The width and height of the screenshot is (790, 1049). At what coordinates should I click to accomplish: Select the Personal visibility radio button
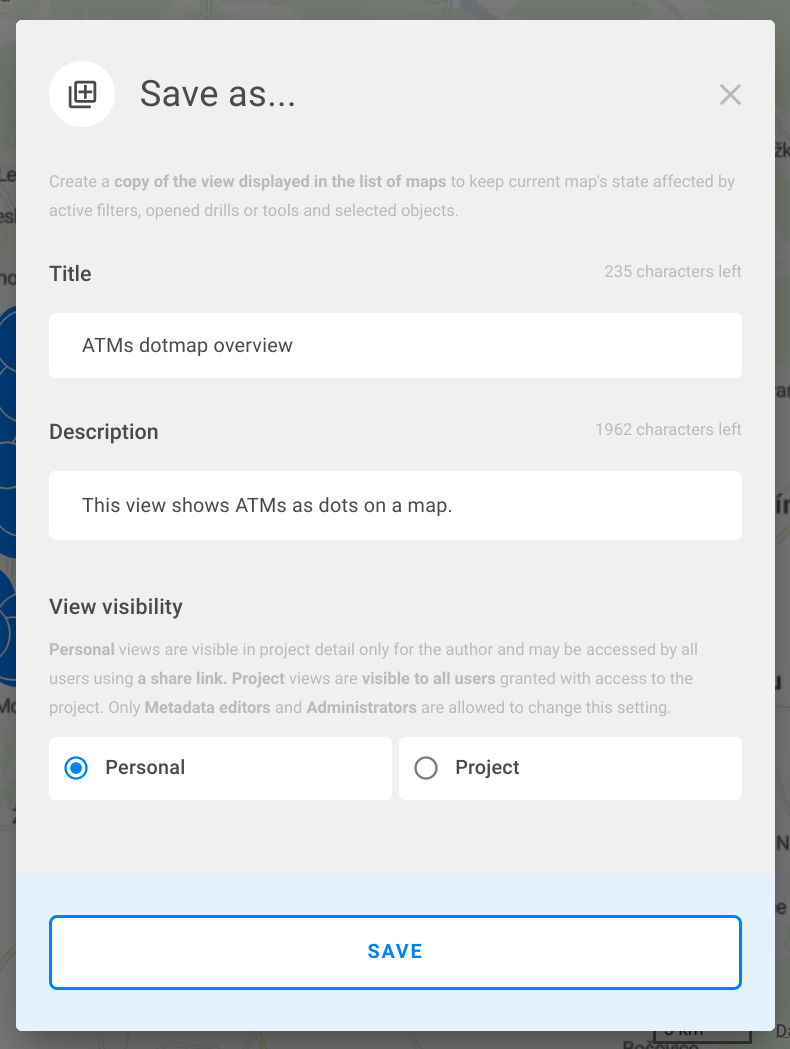76,768
